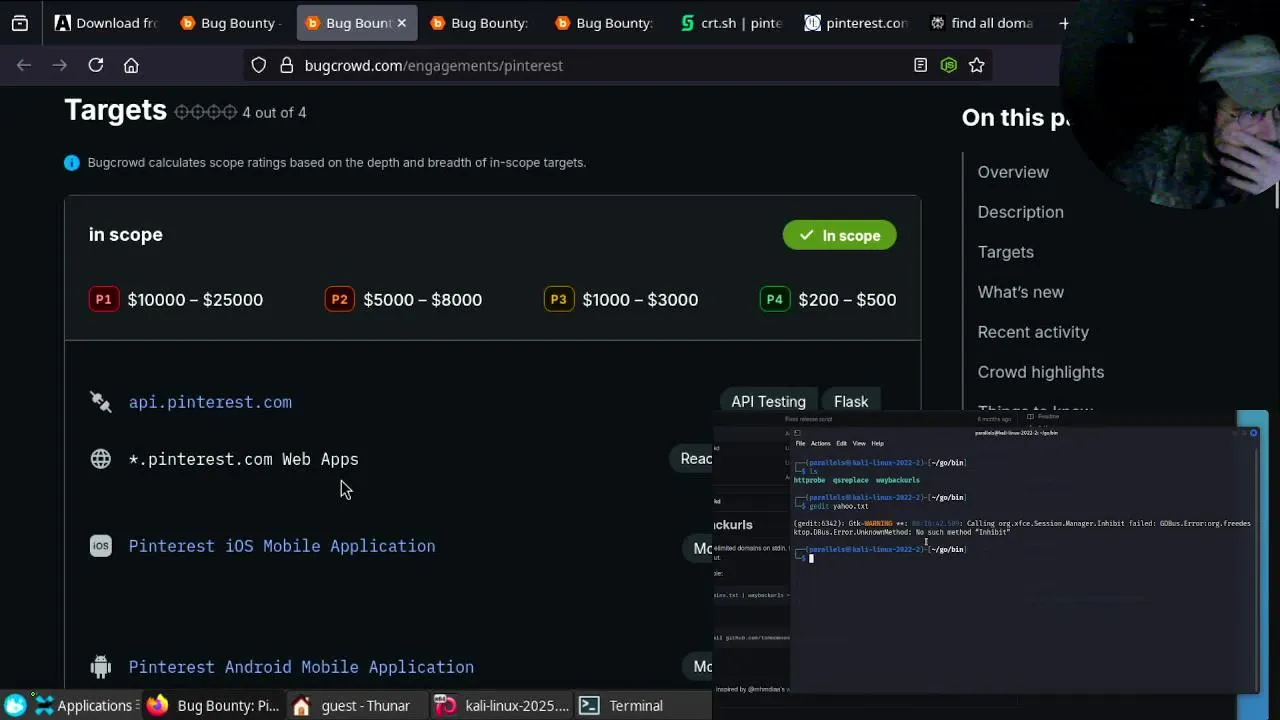The image size is (1280, 720).
Task: Select '*.pinterest.com Web Apps' target
Action: click(x=243, y=459)
